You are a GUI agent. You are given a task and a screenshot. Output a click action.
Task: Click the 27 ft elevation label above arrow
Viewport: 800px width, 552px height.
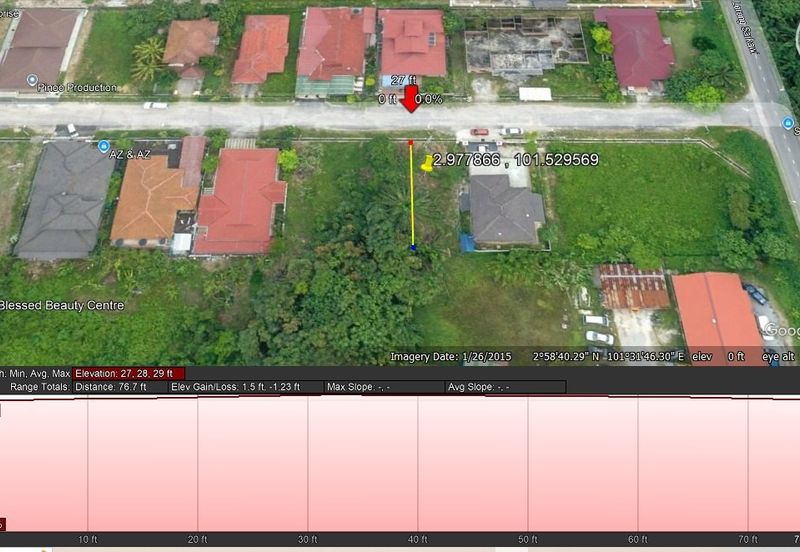(x=403, y=80)
